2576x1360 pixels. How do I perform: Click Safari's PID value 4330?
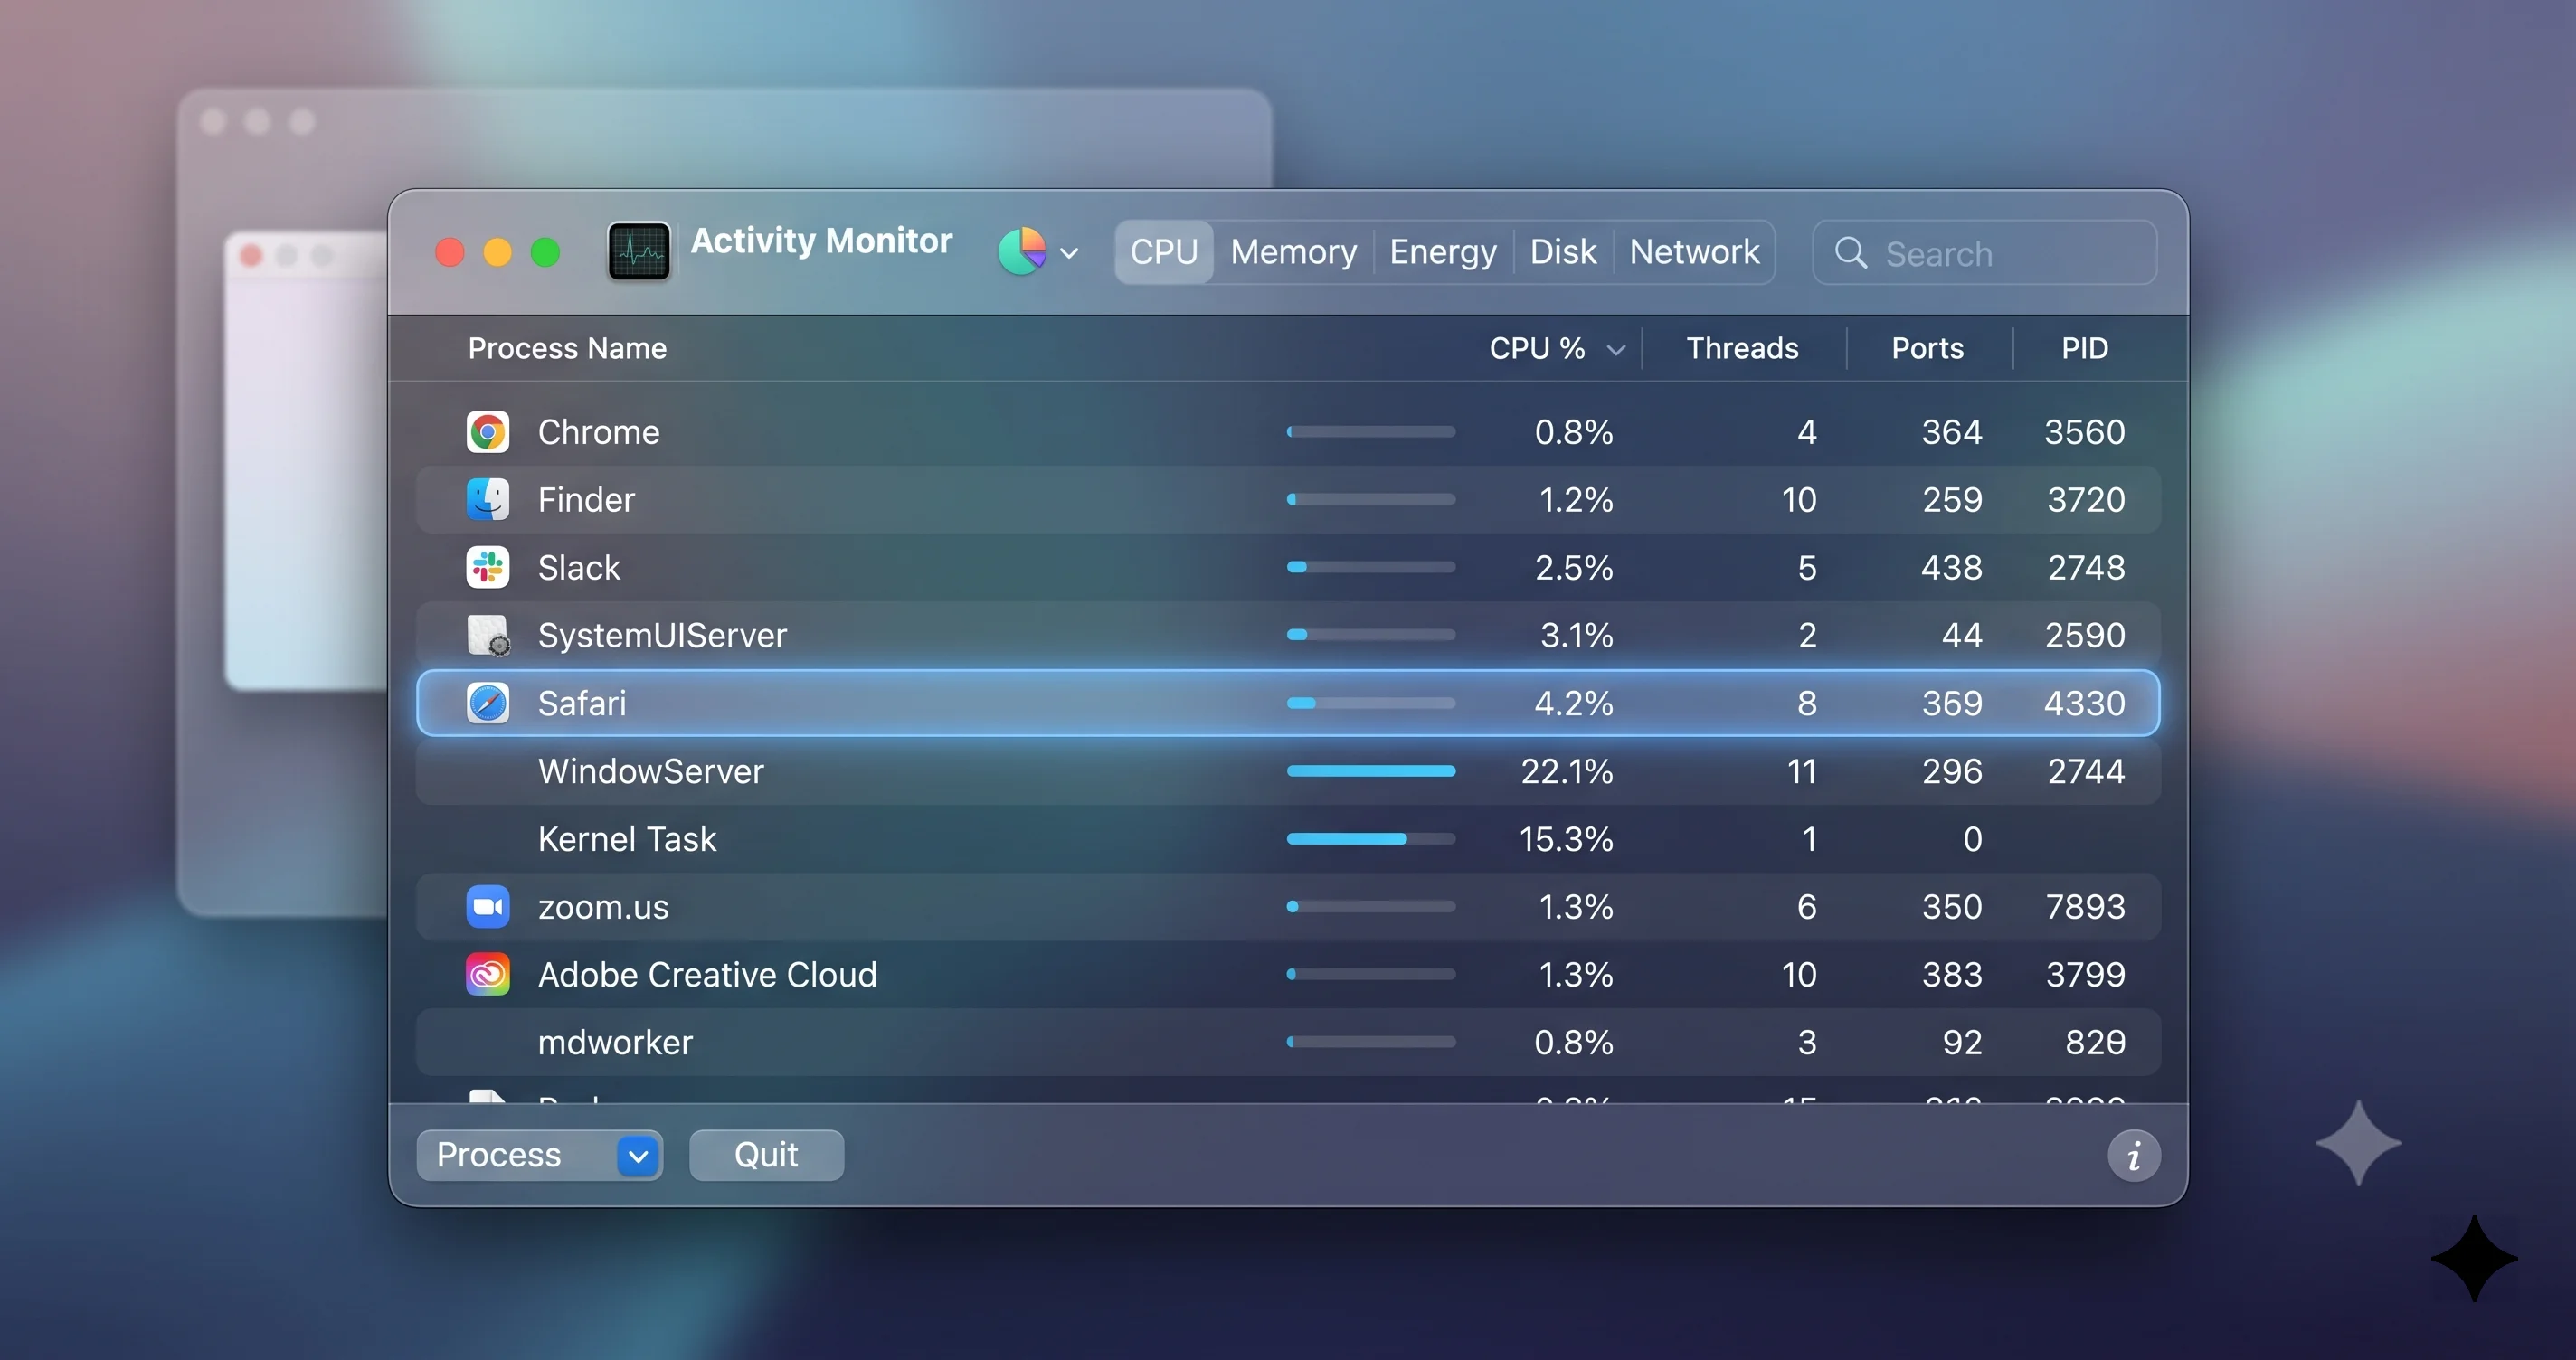click(2084, 703)
